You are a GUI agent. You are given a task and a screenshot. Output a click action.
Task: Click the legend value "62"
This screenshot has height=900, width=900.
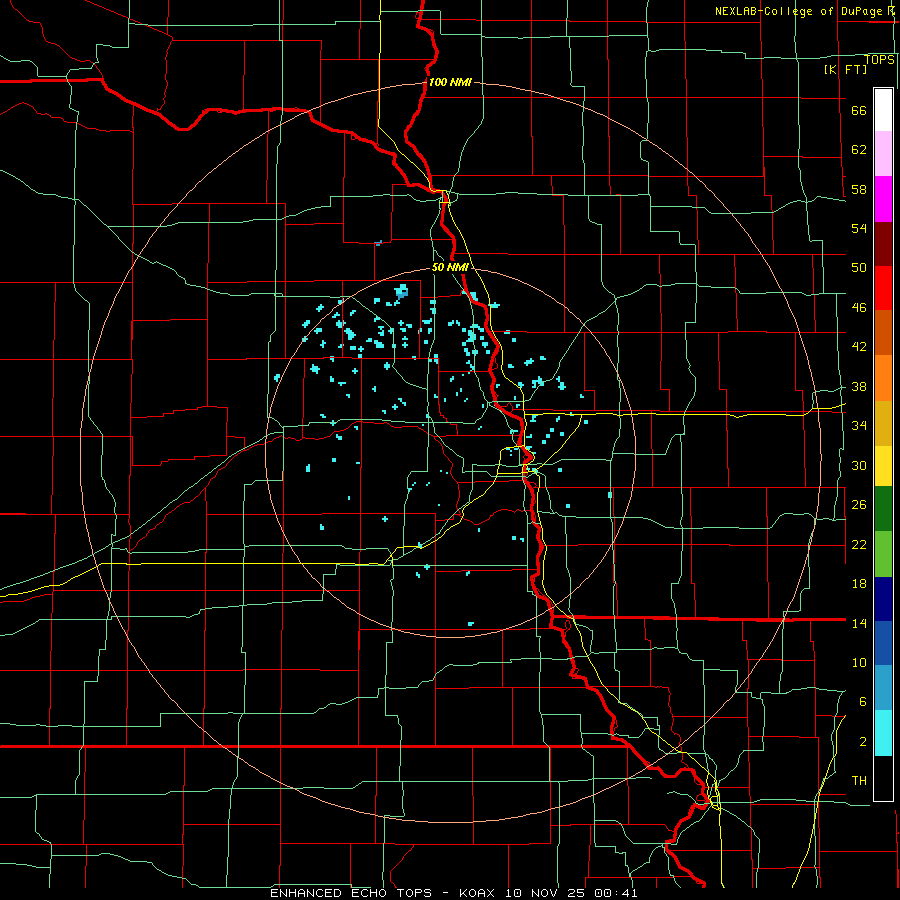tap(859, 149)
